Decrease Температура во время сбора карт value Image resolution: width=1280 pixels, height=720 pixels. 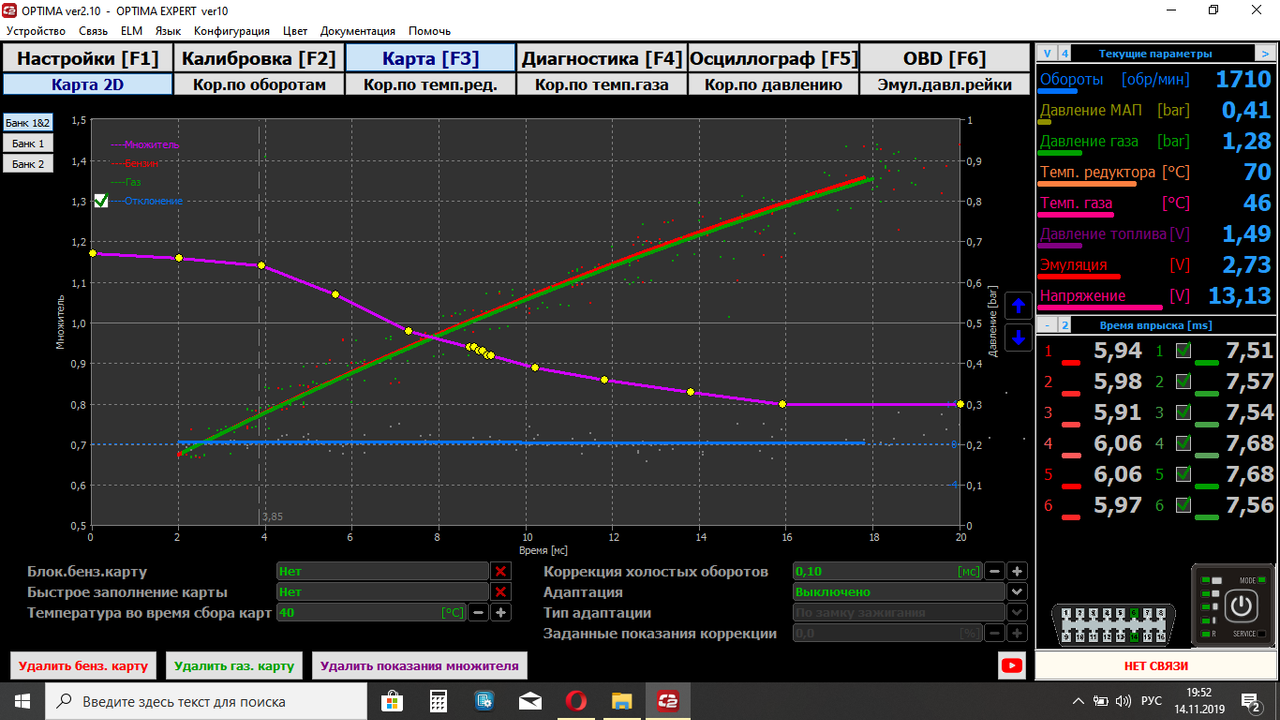click(x=479, y=612)
